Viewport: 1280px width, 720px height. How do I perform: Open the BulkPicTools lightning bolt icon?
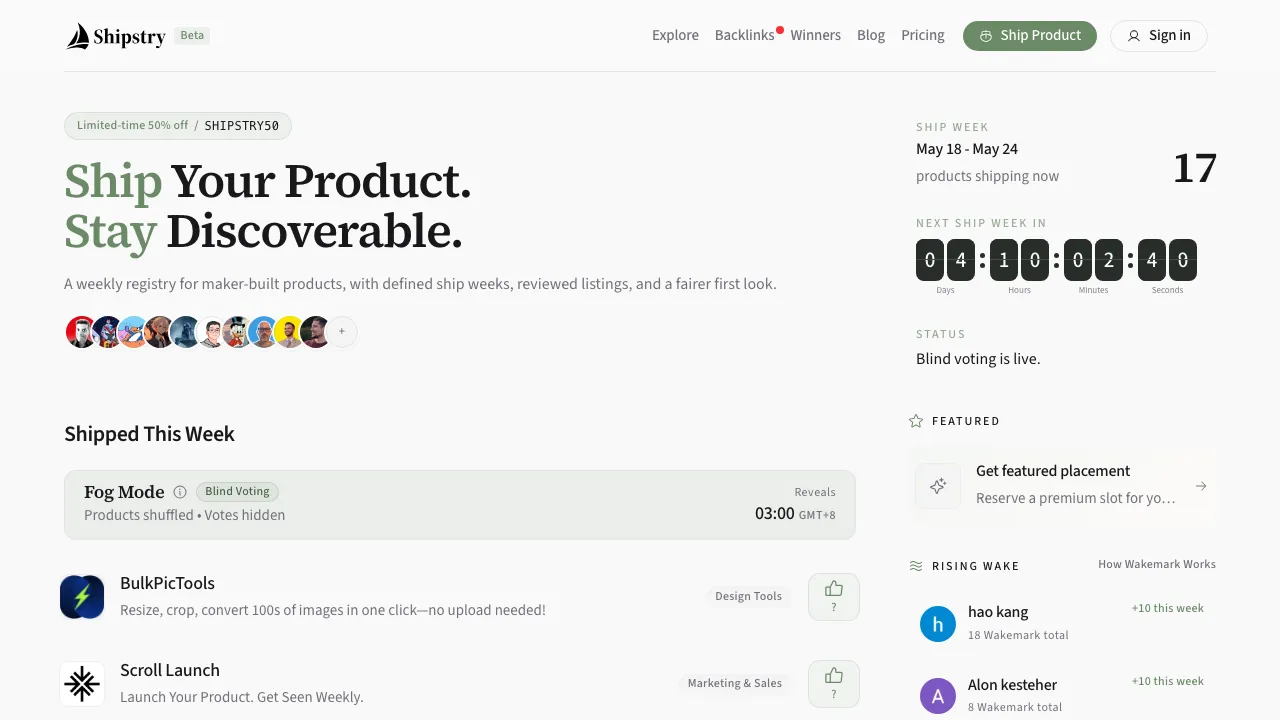pos(82,597)
